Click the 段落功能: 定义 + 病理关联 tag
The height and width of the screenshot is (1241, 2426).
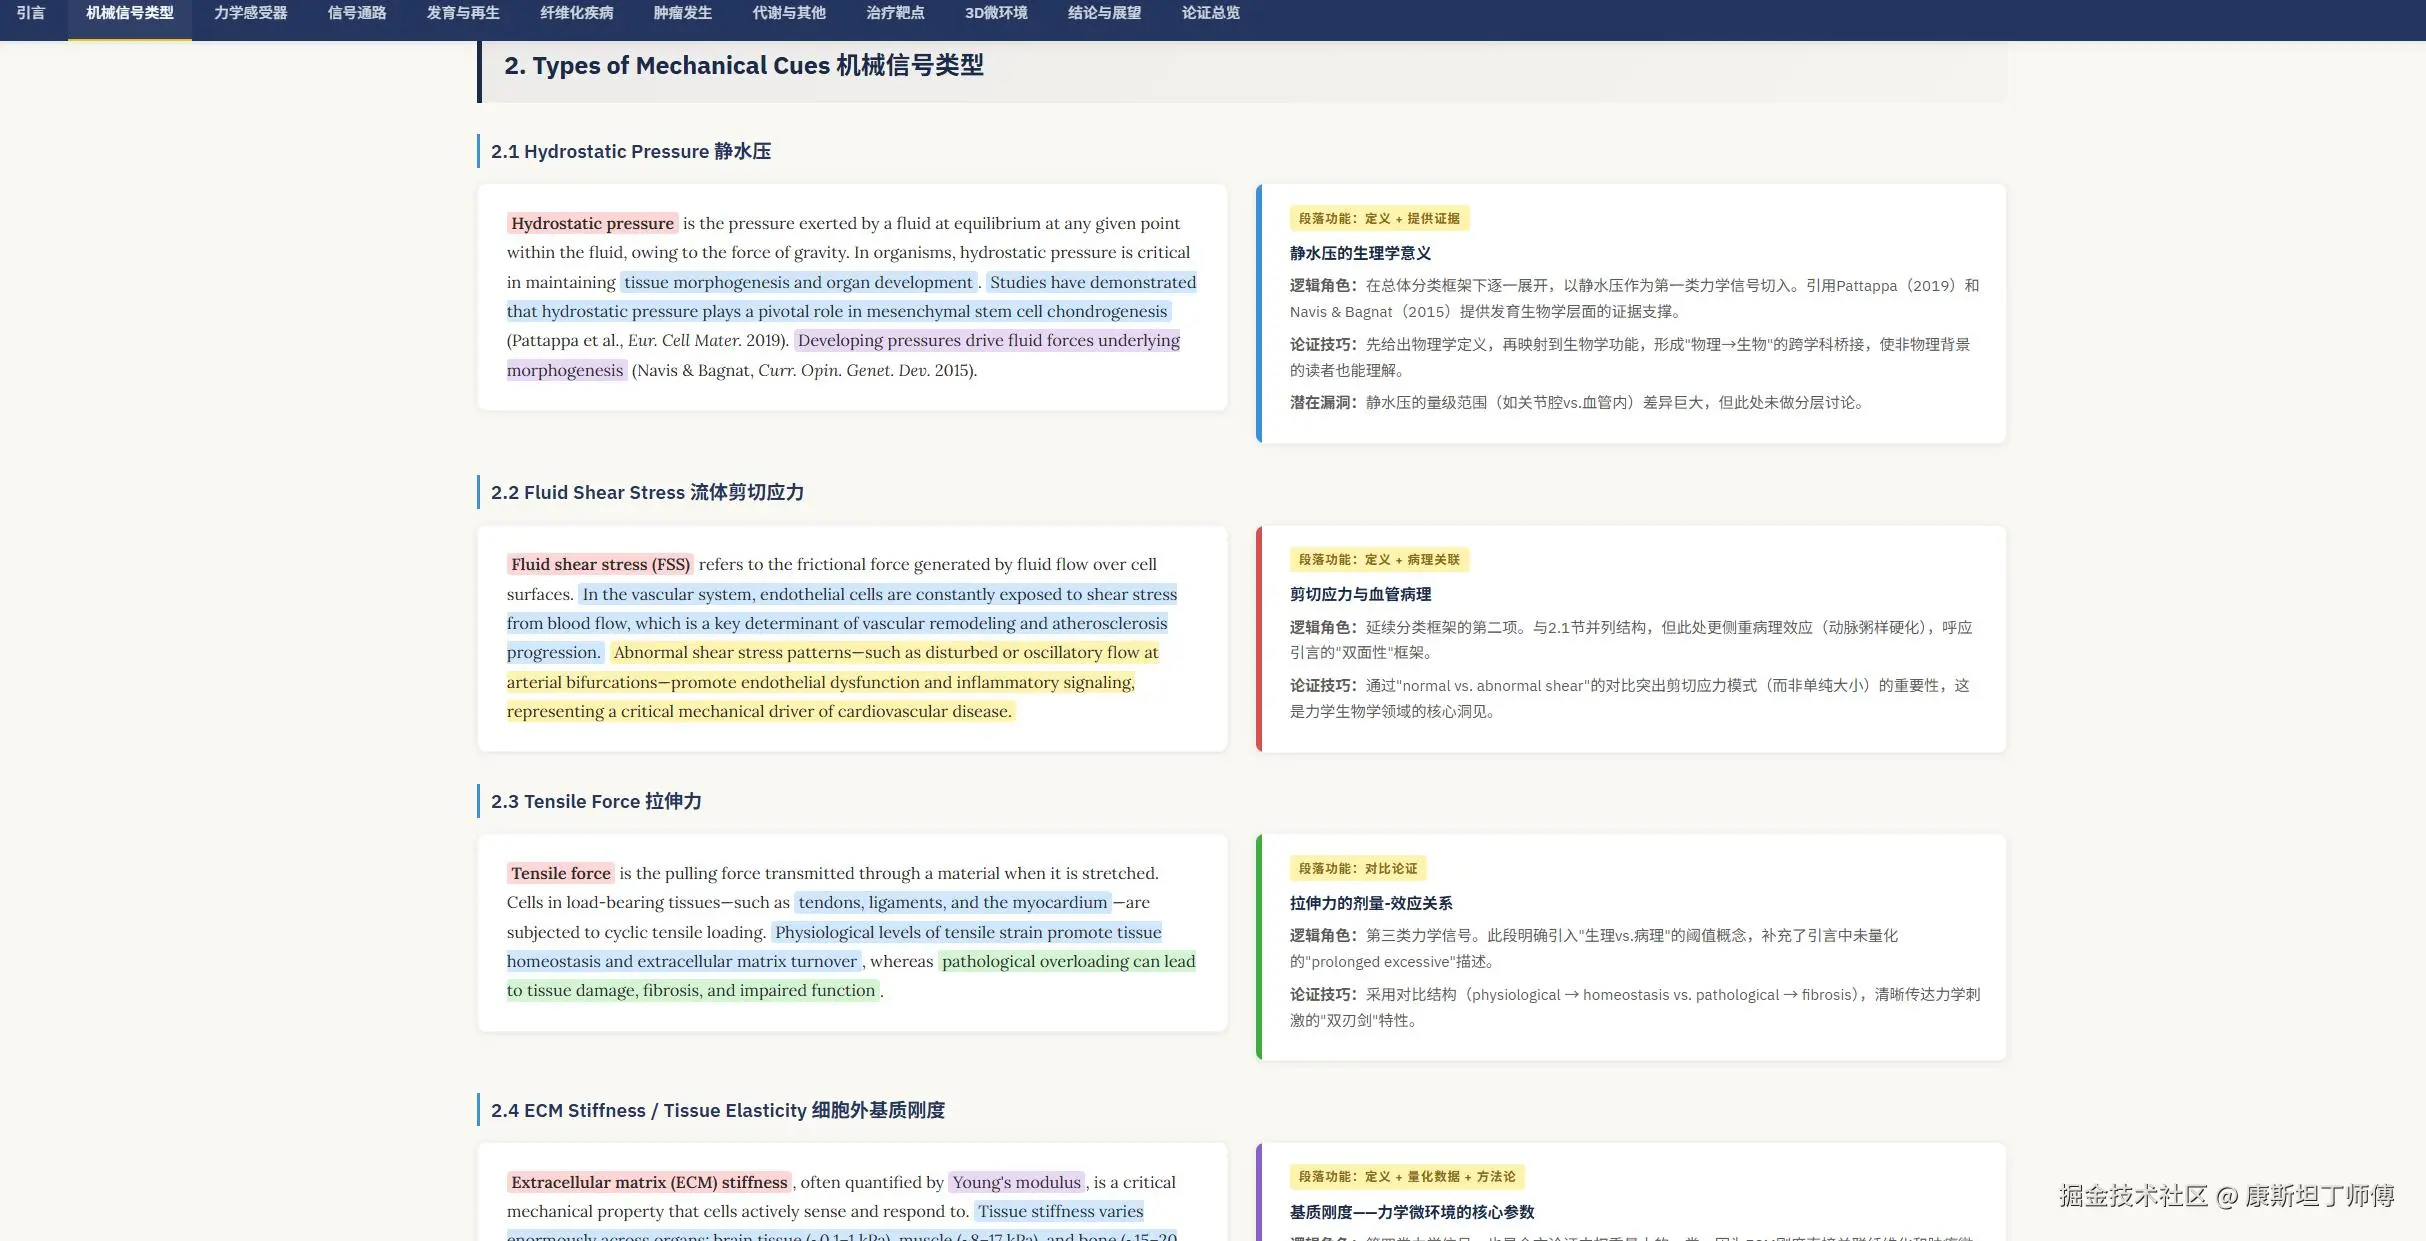[x=1378, y=559]
